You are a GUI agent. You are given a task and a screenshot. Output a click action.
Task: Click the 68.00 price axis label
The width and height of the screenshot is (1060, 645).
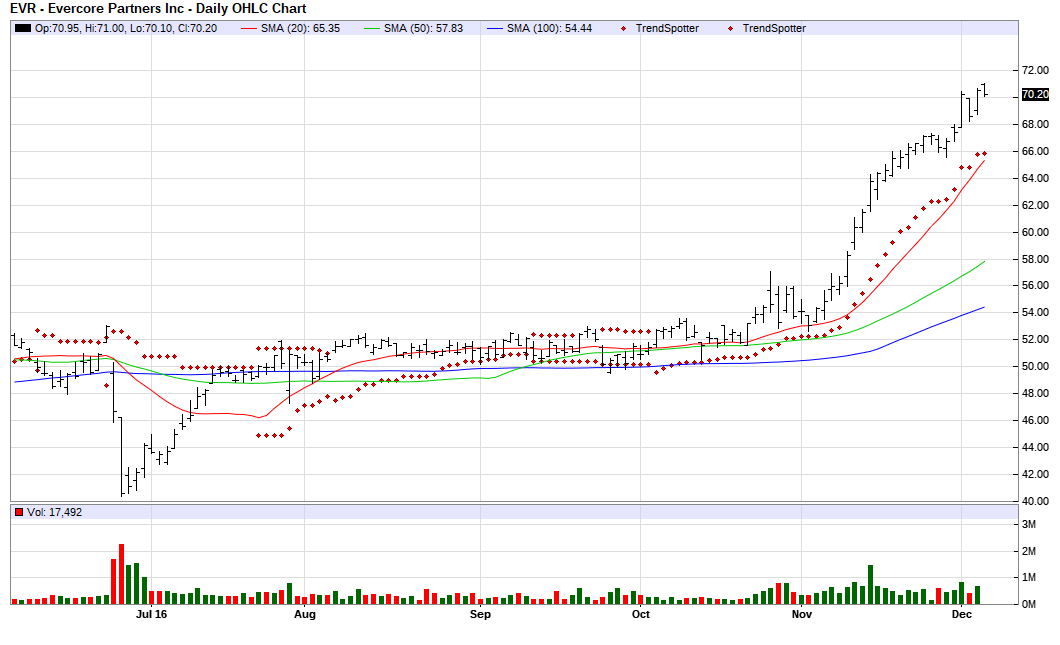[1035, 124]
